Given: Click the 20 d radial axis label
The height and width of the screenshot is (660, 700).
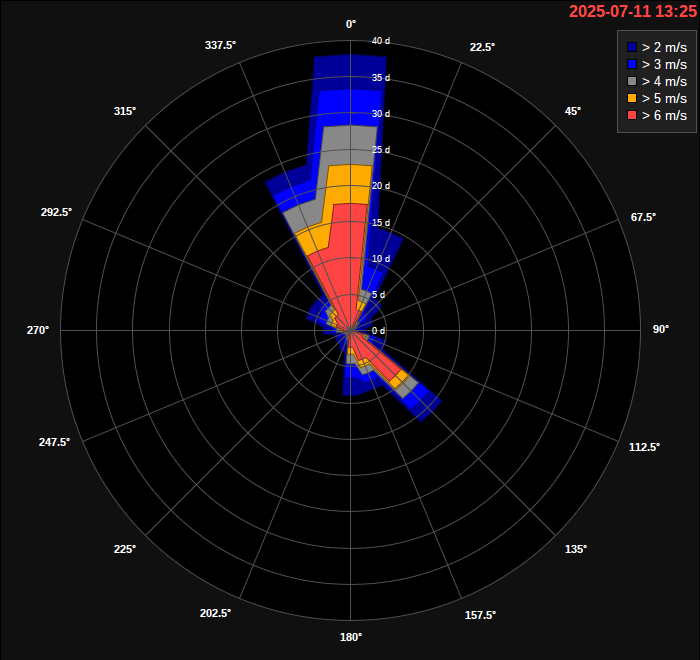Looking at the screenshot, I should pyautogui.click(x=381, y=186).
